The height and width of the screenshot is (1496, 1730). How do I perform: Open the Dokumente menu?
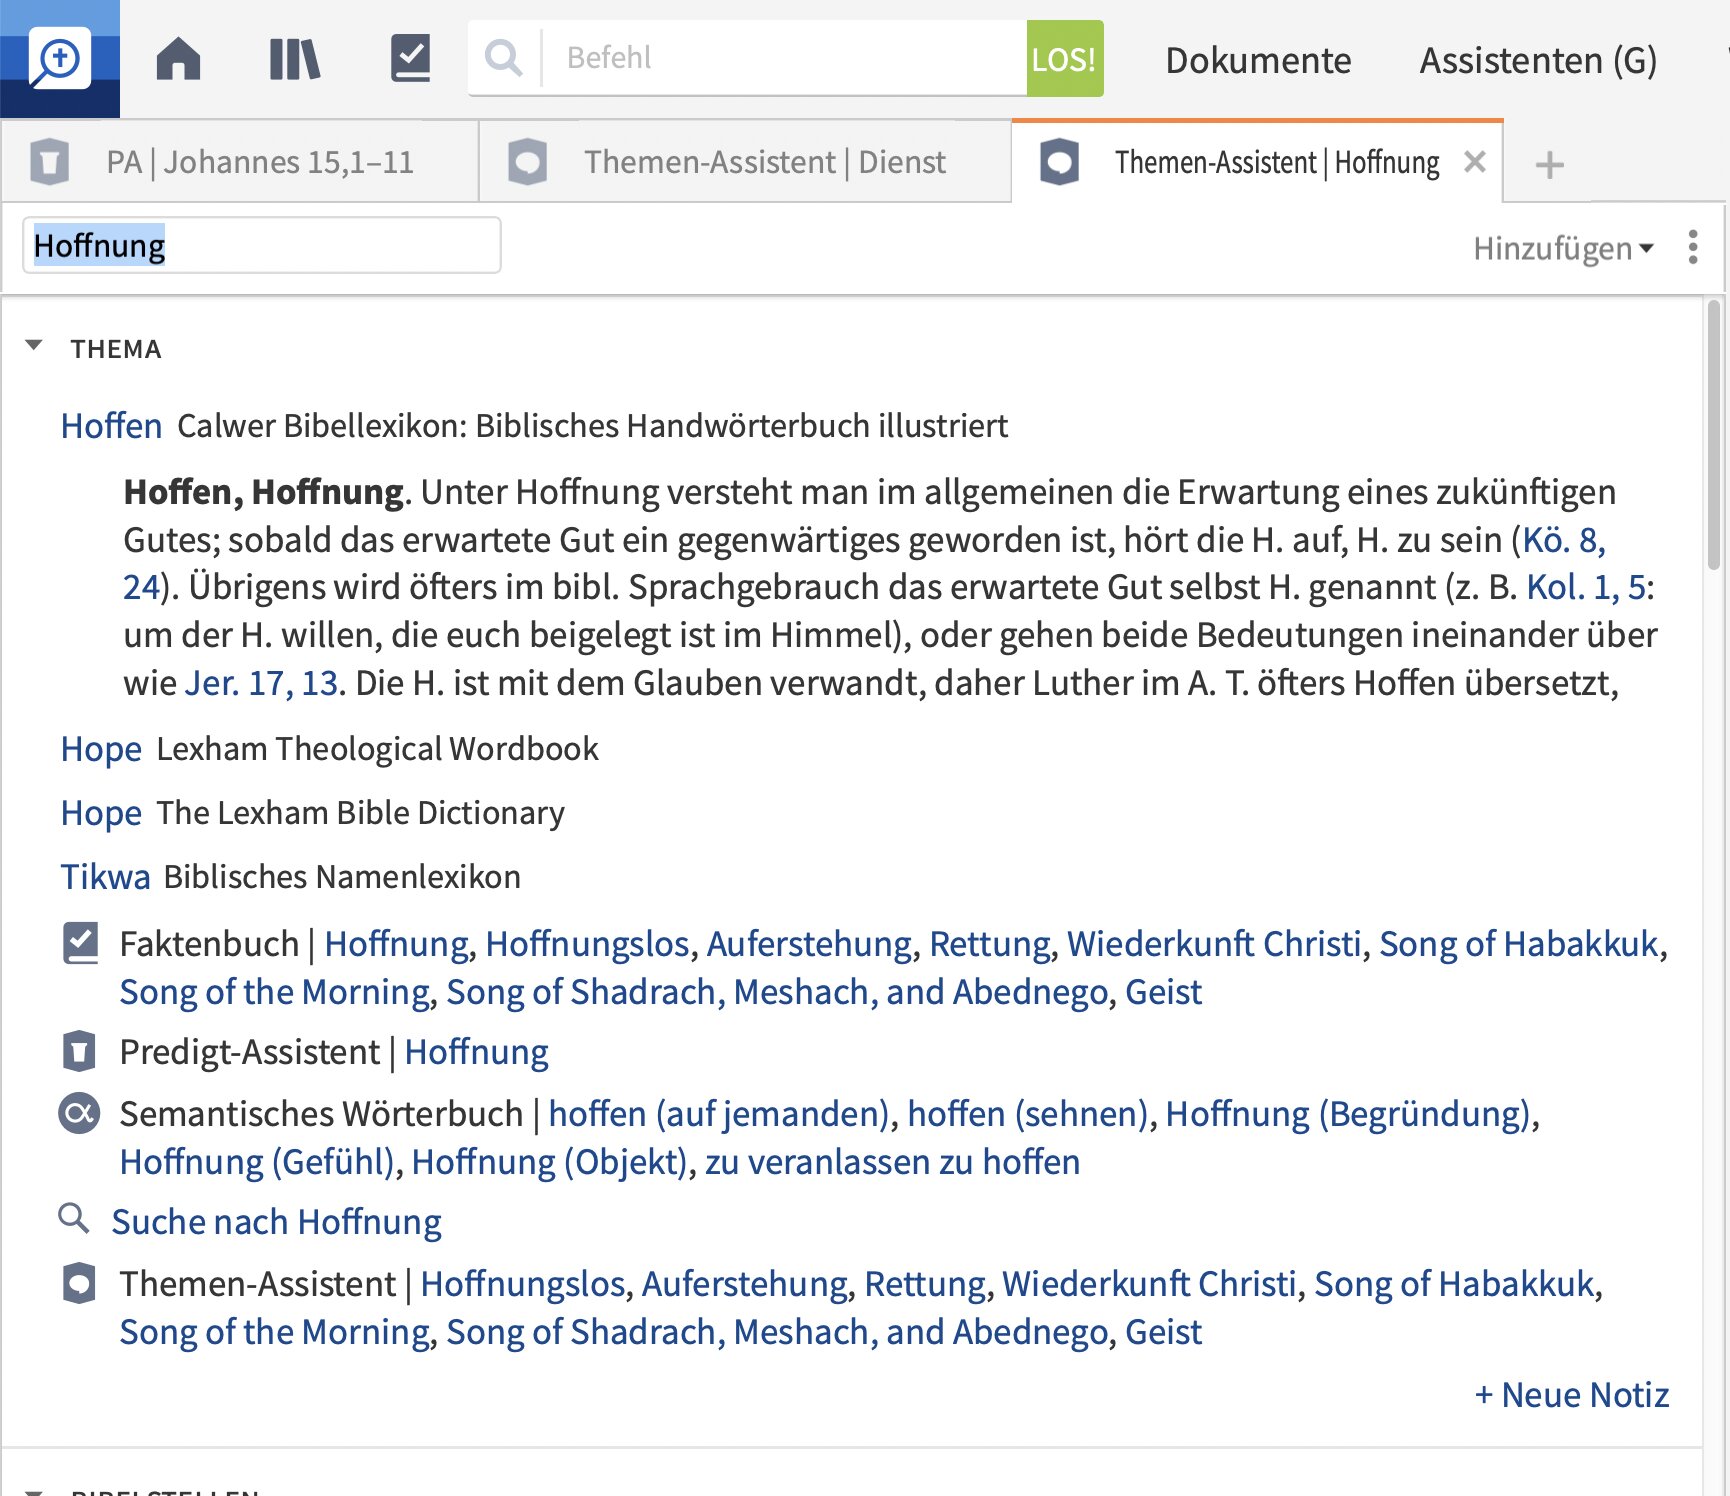click(1258, 60)
